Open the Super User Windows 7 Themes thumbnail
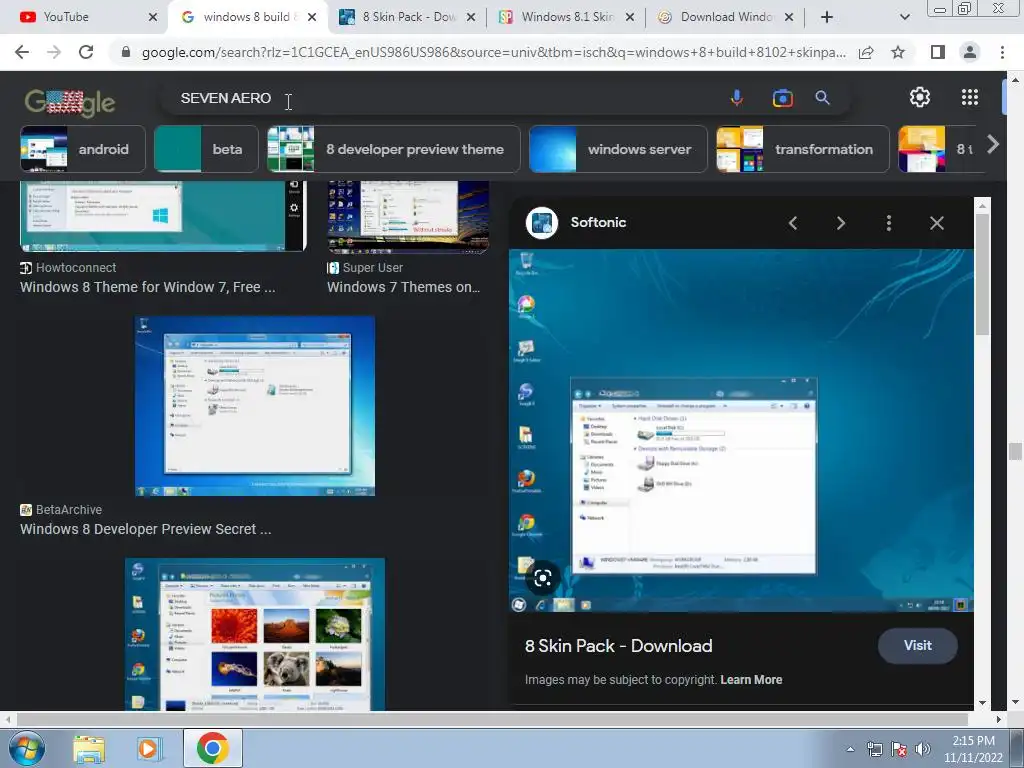This screenshot has height=768, width=1024. [408, 216]
